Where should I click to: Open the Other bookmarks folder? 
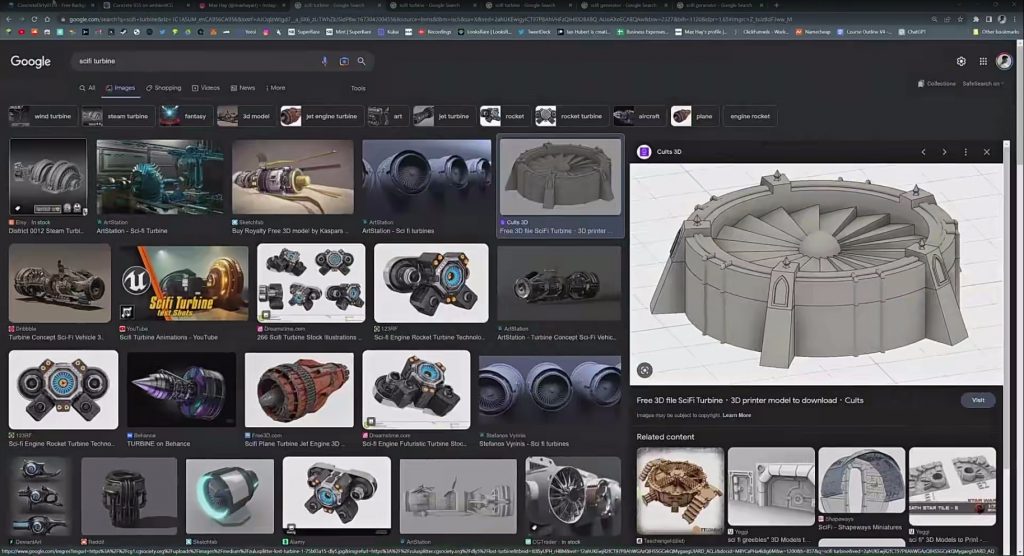tap(996, 31)
